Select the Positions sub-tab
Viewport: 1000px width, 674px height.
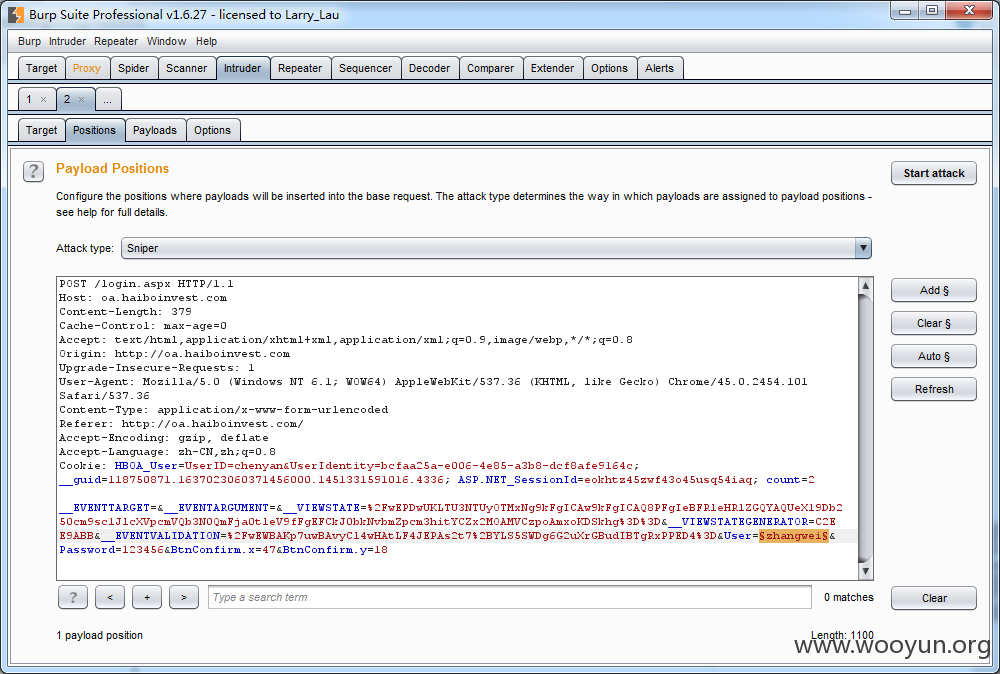tap(94, 130)
